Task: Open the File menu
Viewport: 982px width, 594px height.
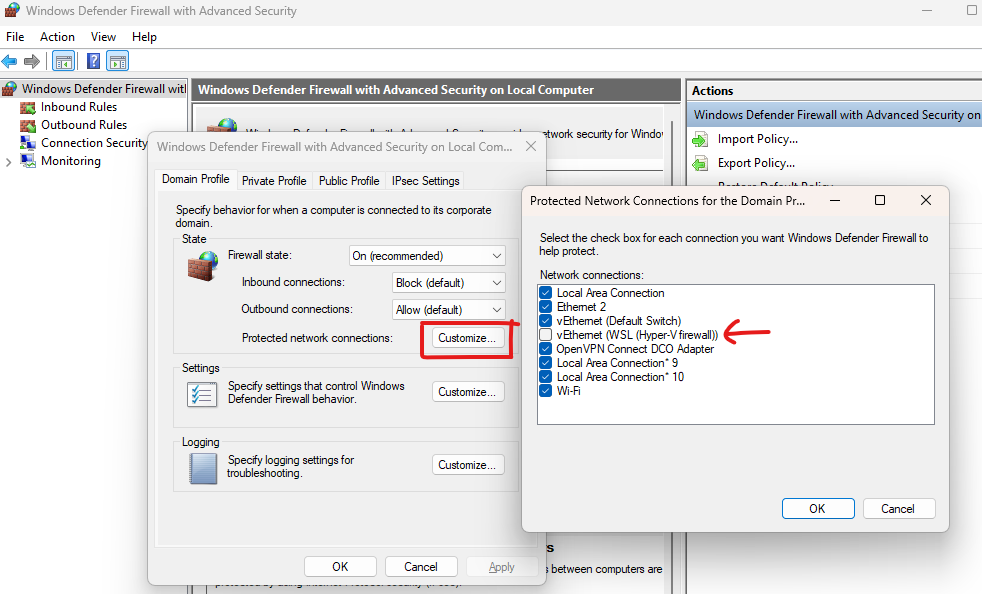Action: click(x=15, y=37)
